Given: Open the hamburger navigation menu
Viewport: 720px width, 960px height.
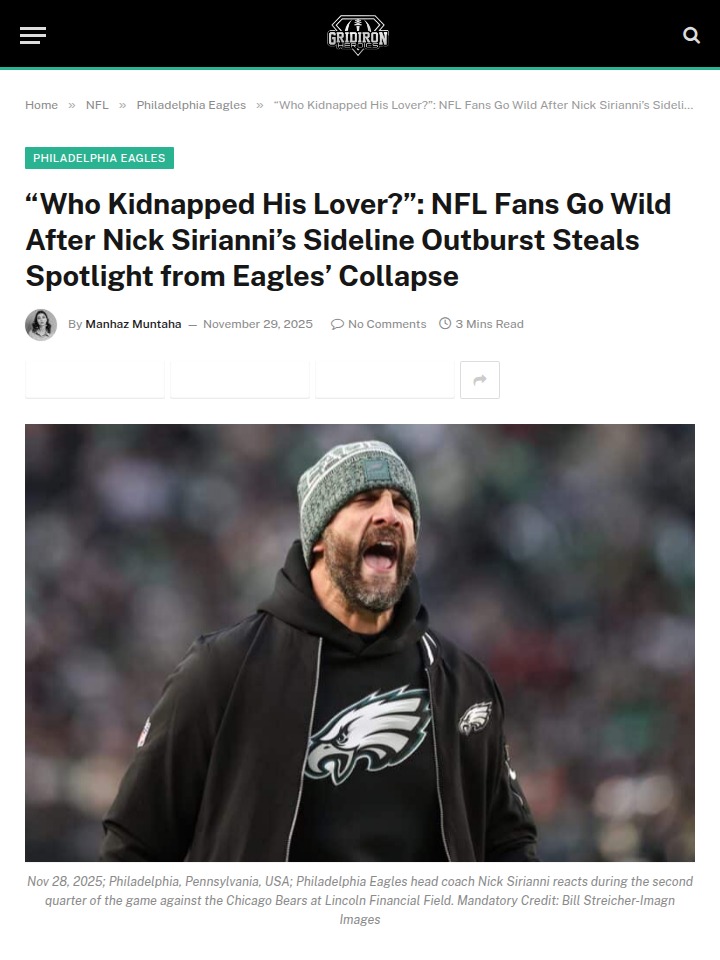Looking at the screenshot, I should (x=33, y=36).
